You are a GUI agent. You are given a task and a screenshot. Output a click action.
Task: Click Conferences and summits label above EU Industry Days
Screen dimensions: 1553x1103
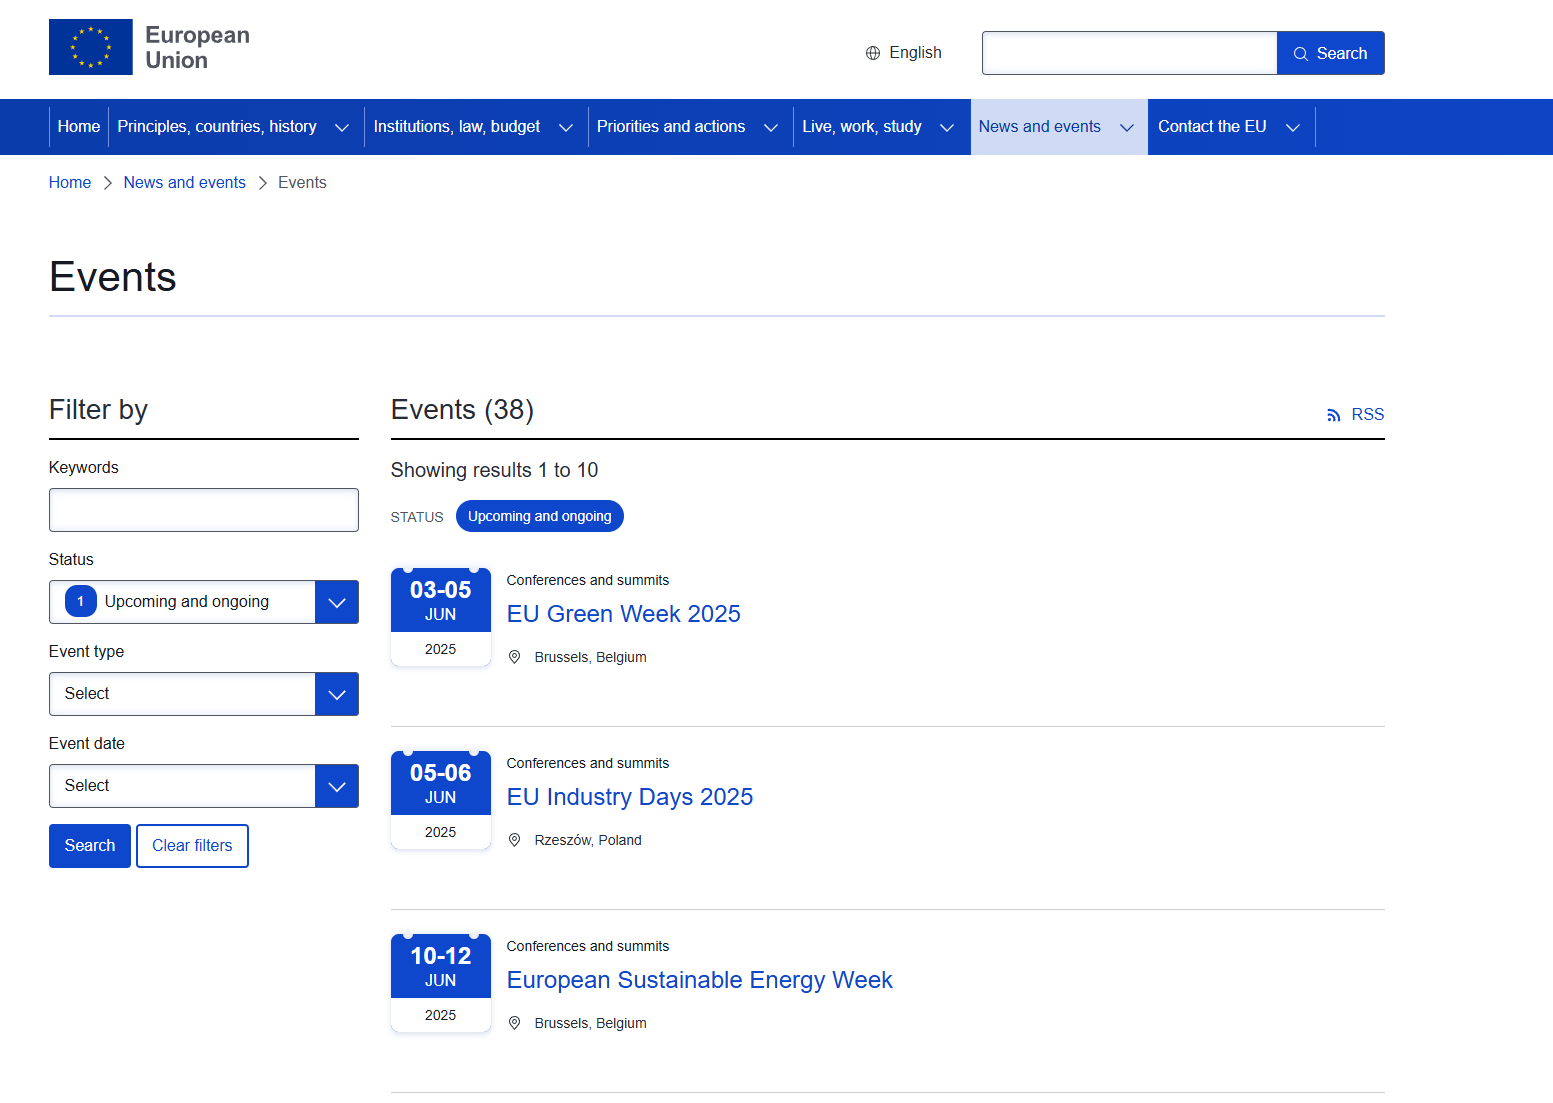588,763
